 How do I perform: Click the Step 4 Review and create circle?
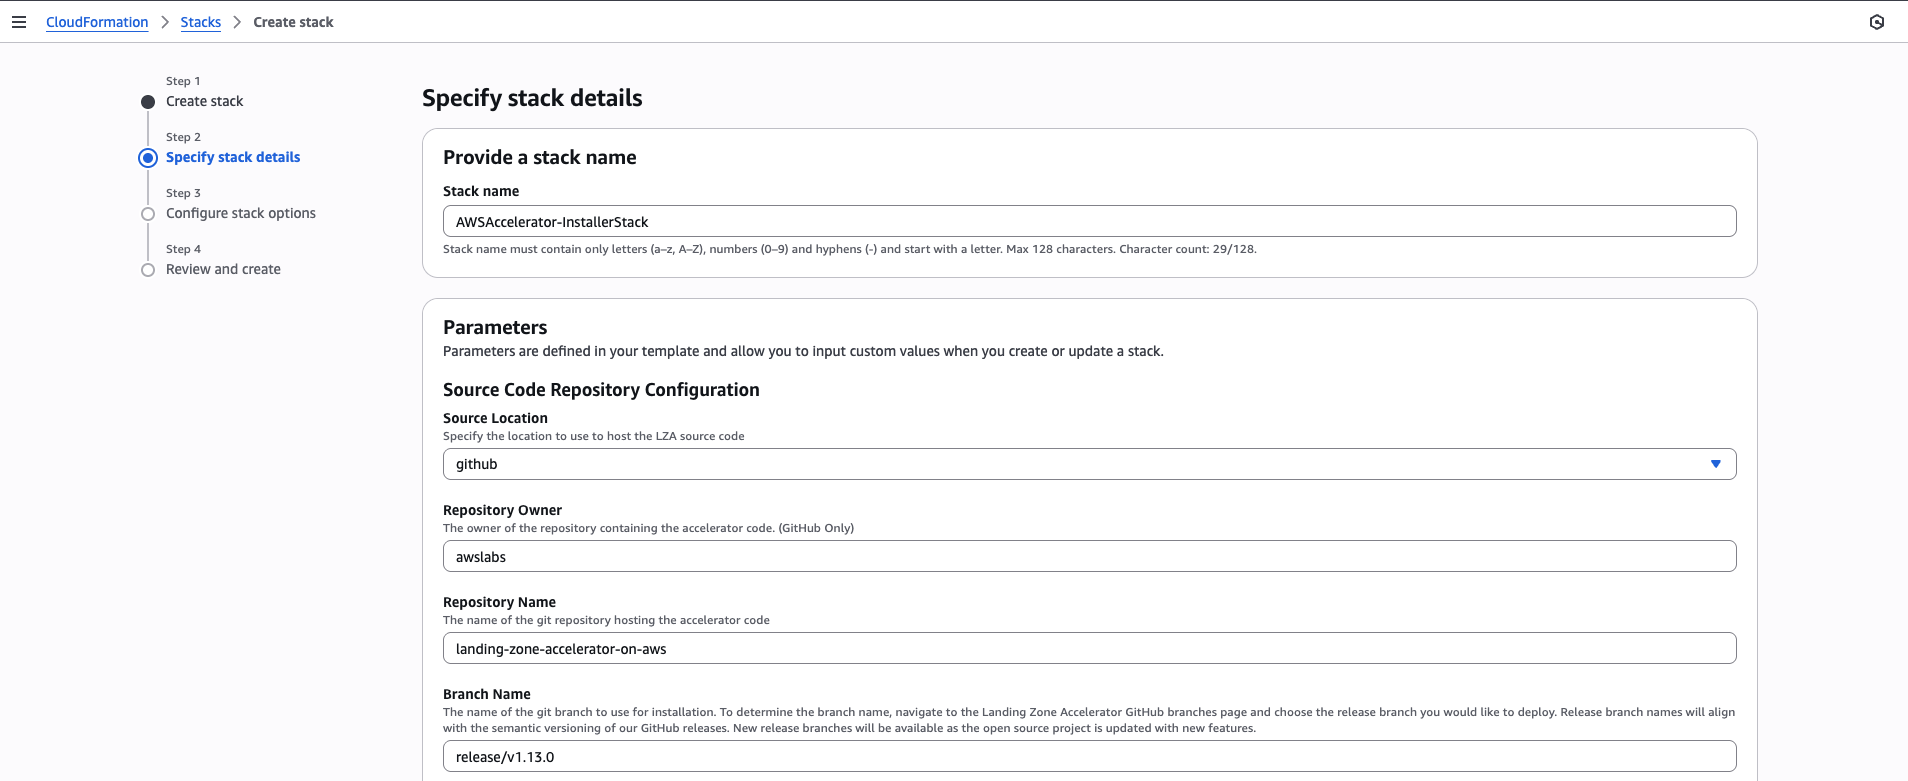[148, 270]
